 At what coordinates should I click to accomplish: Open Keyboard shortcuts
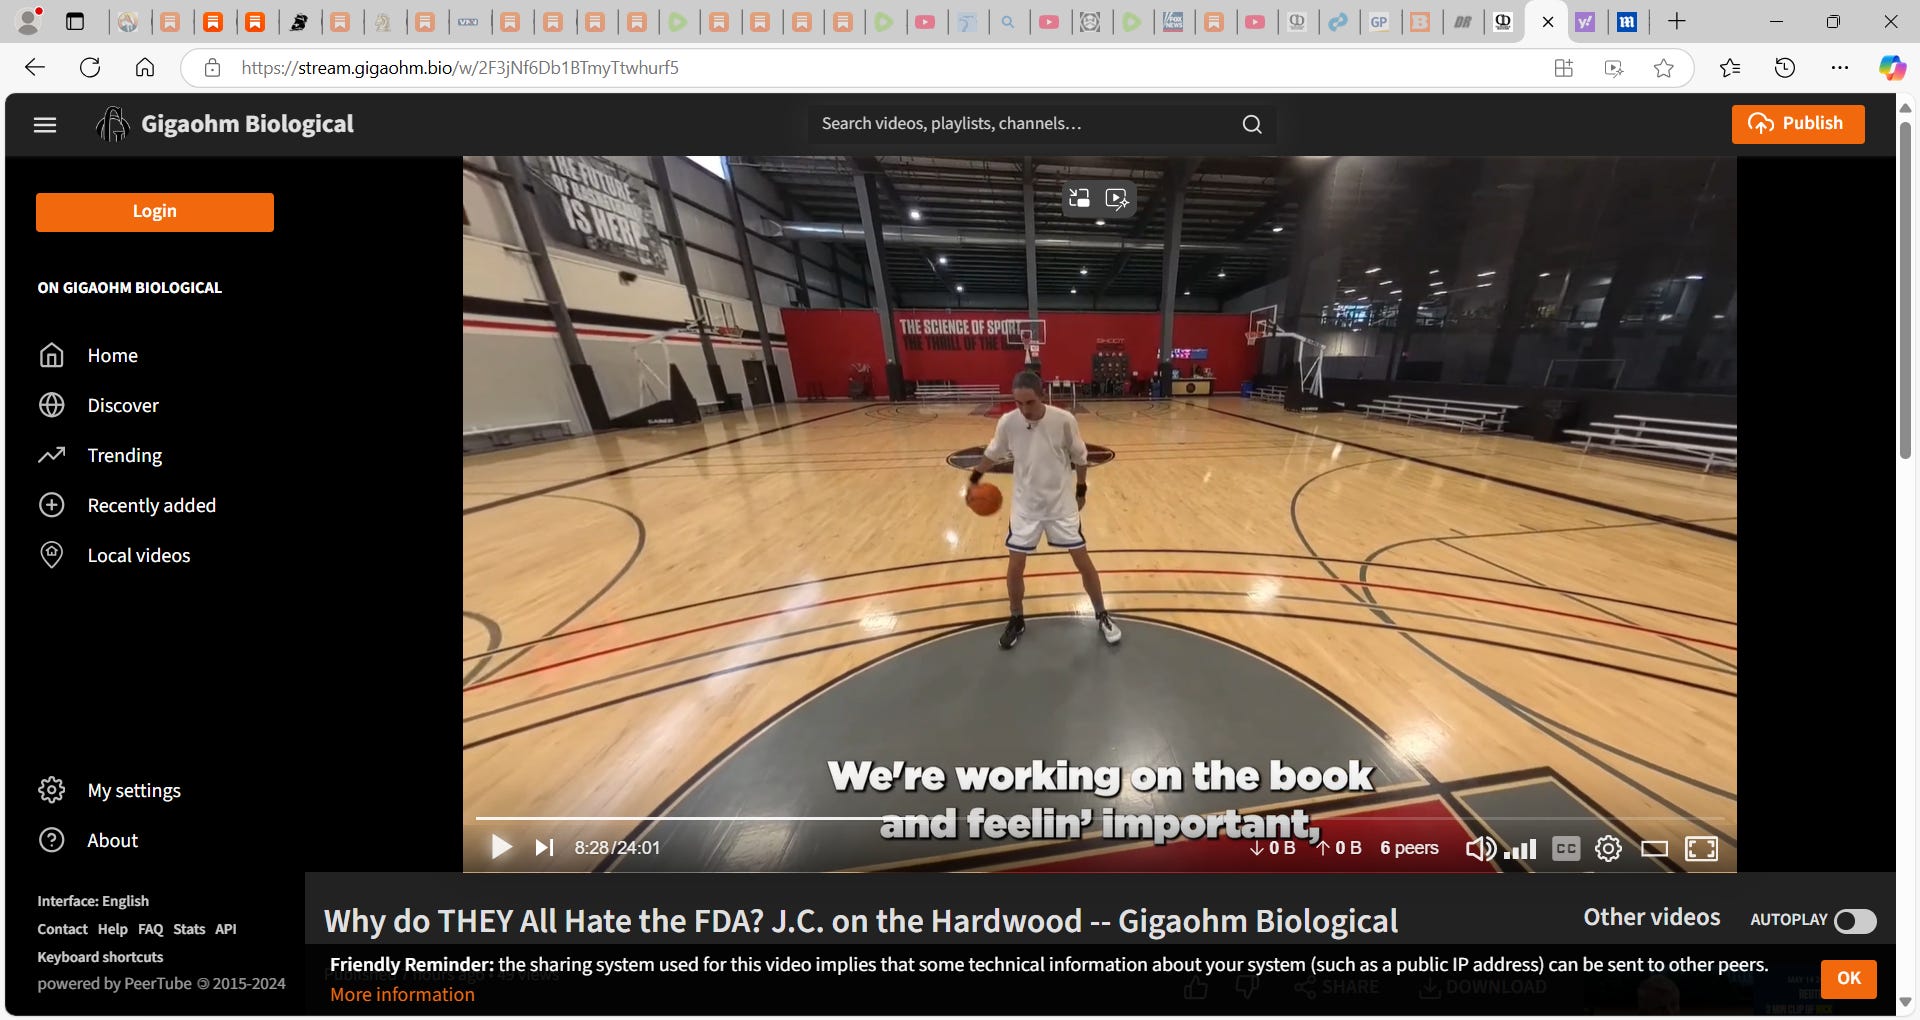click(x=100, y=958)
